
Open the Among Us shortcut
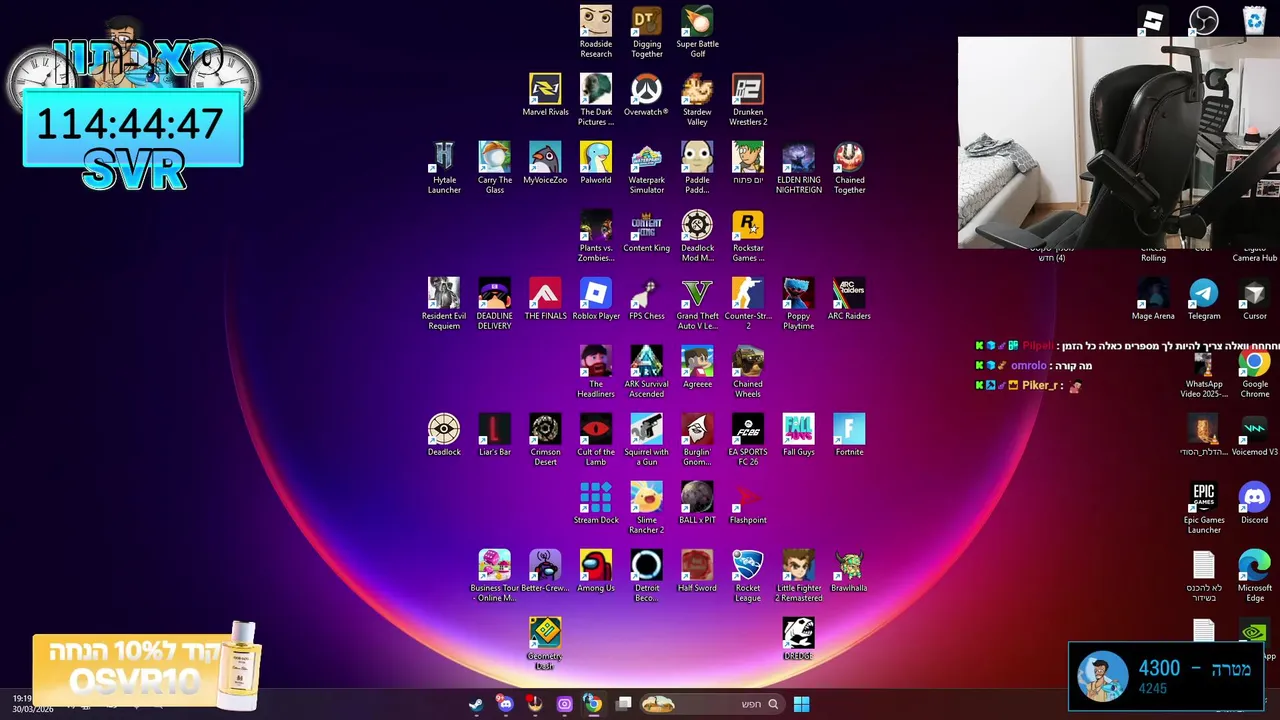click(596, 565)
